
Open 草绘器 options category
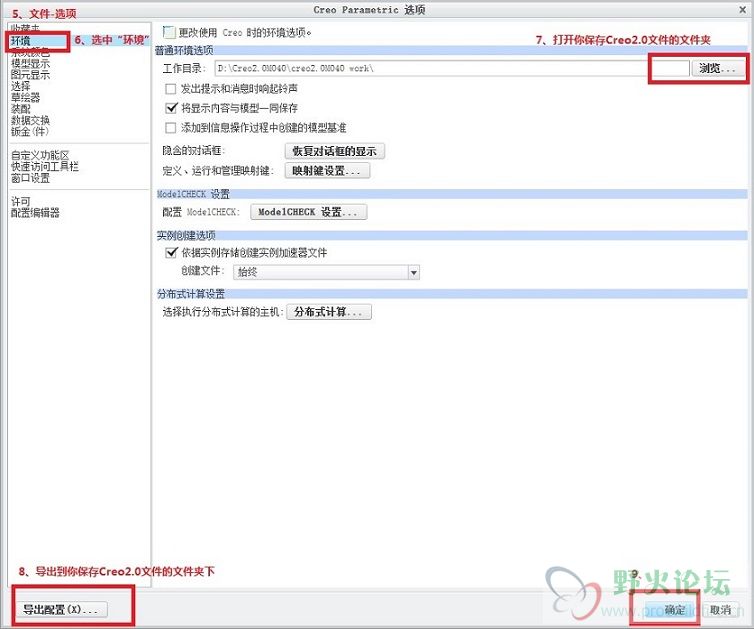[x=25, y=98]
